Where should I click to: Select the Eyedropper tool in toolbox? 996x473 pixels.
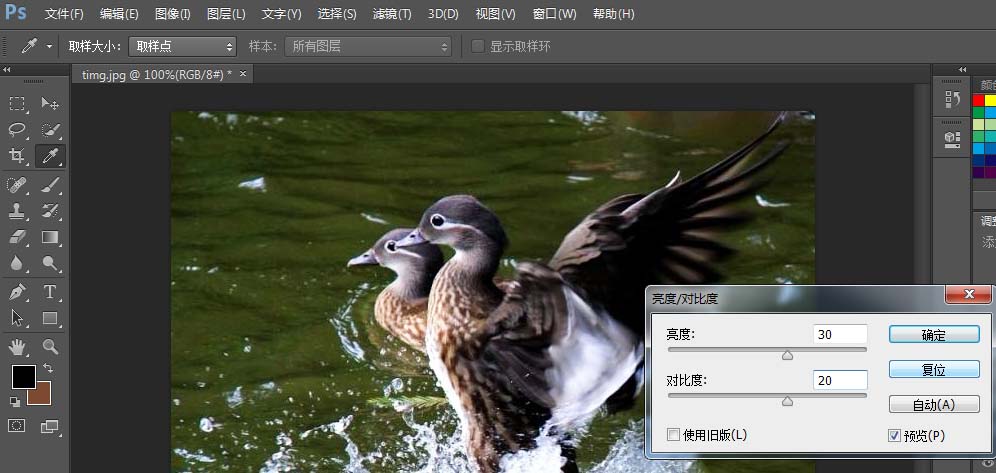tap(50, 156)
